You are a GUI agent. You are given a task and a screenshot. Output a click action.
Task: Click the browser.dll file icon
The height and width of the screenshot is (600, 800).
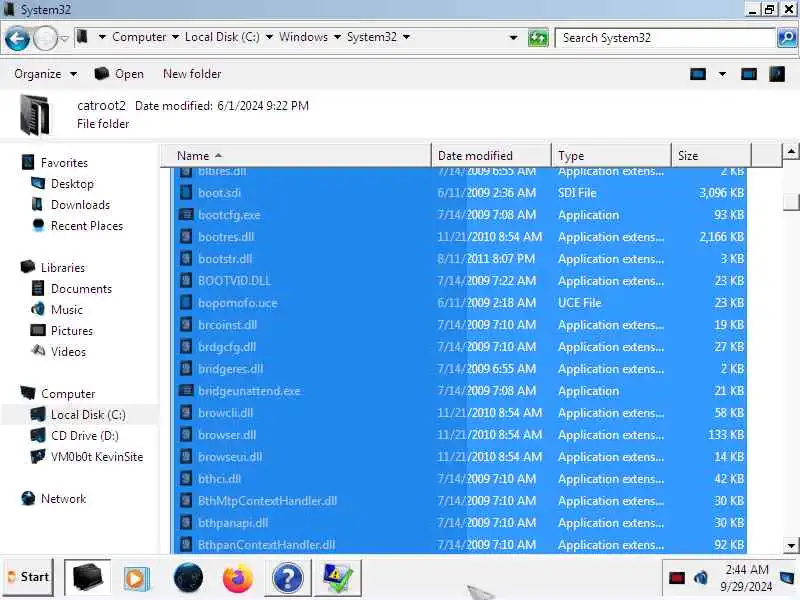coord(186,435)
